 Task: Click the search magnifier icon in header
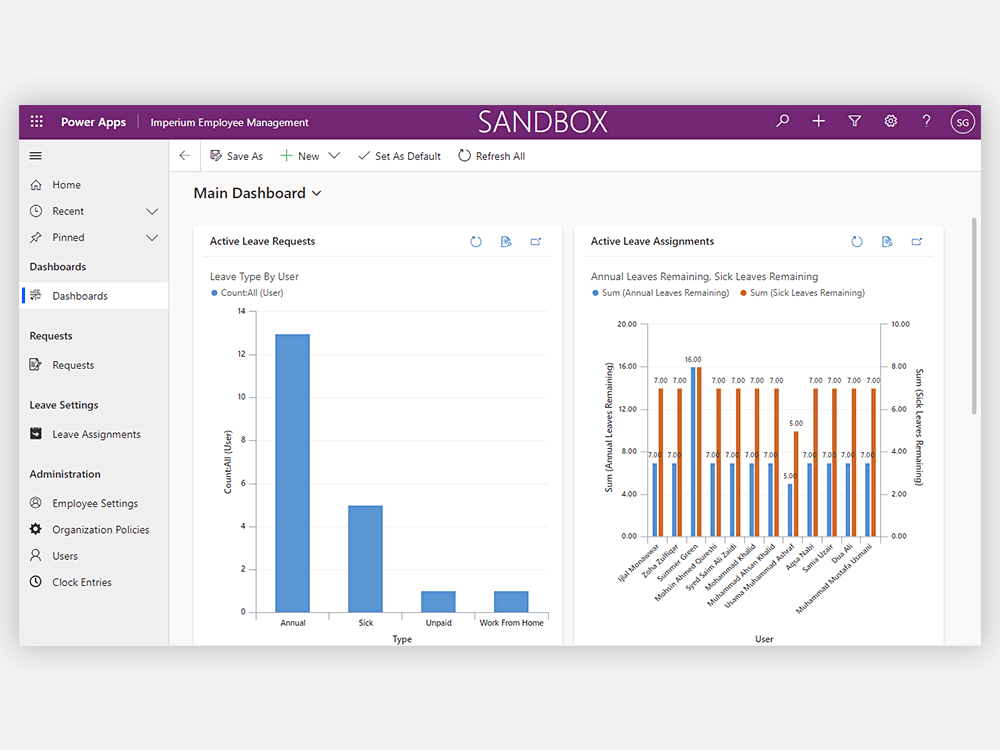[x=783, y=121]
